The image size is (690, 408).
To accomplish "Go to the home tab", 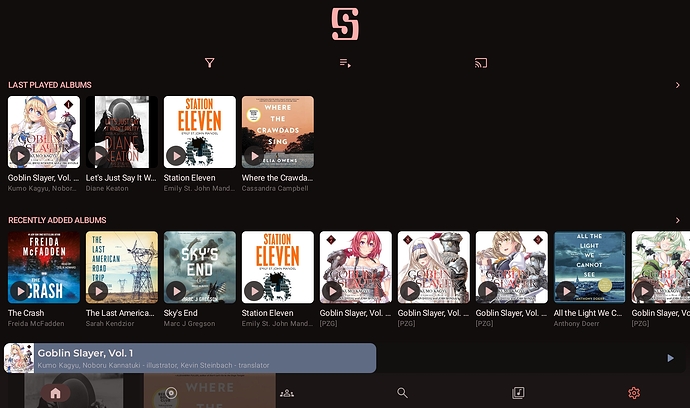I will 56,393.
